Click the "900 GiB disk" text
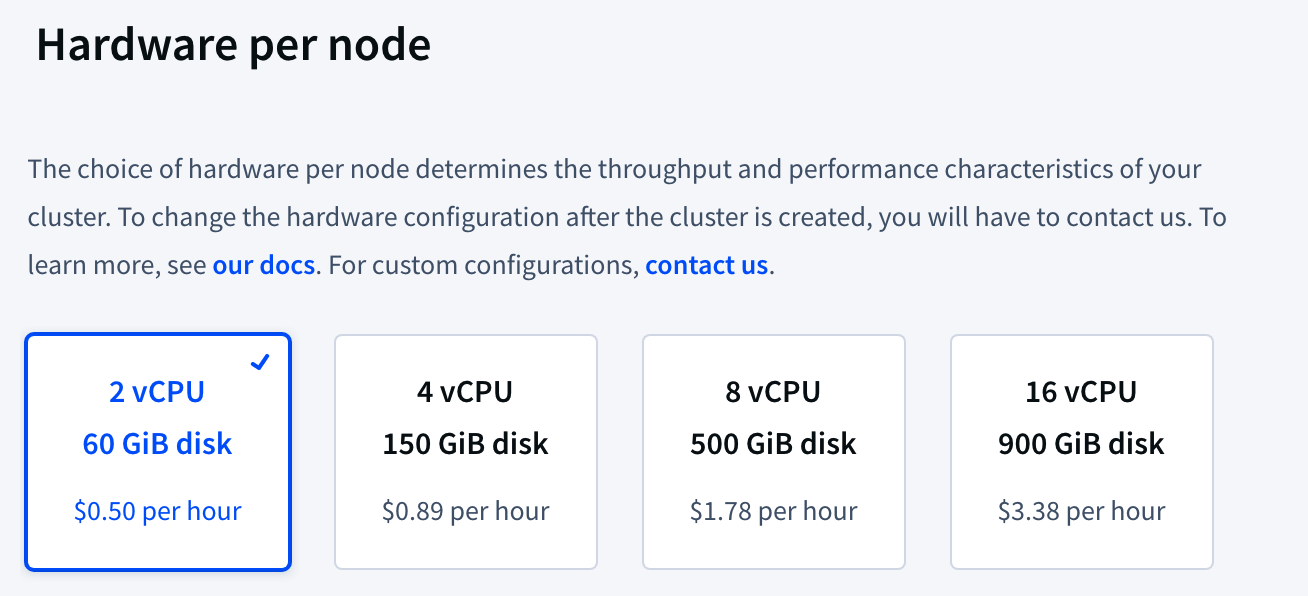 coord(1082,443)
